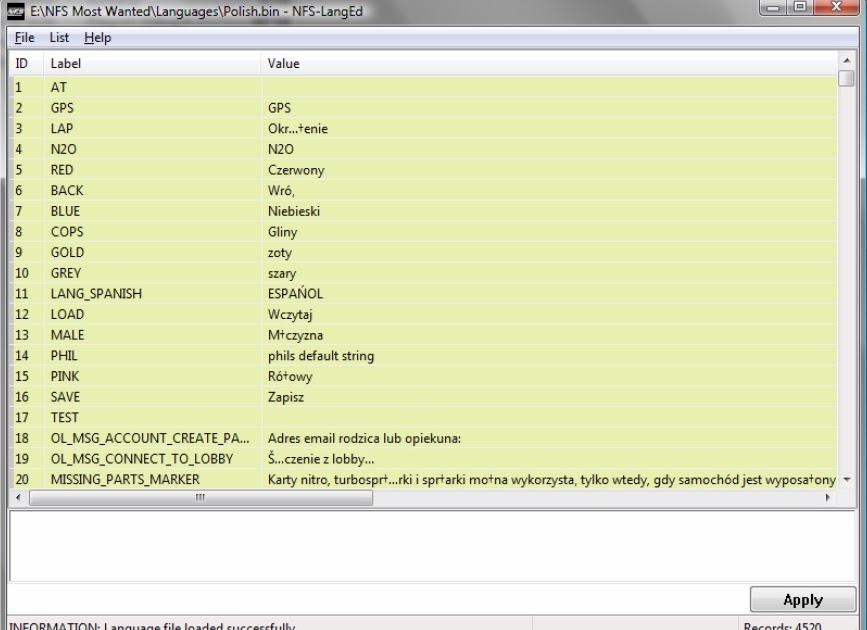Close the NFS-LangEd window
This screenshot has height=630, width=867.
(837, 7)
